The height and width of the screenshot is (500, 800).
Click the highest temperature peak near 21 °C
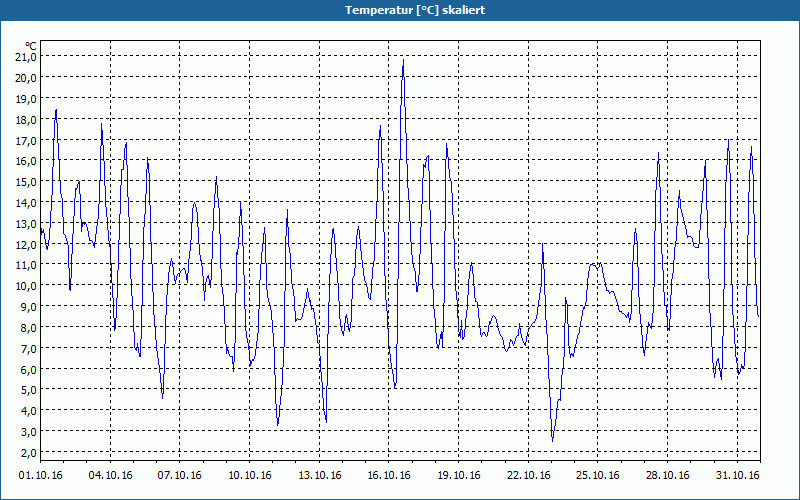coord(403,60)
